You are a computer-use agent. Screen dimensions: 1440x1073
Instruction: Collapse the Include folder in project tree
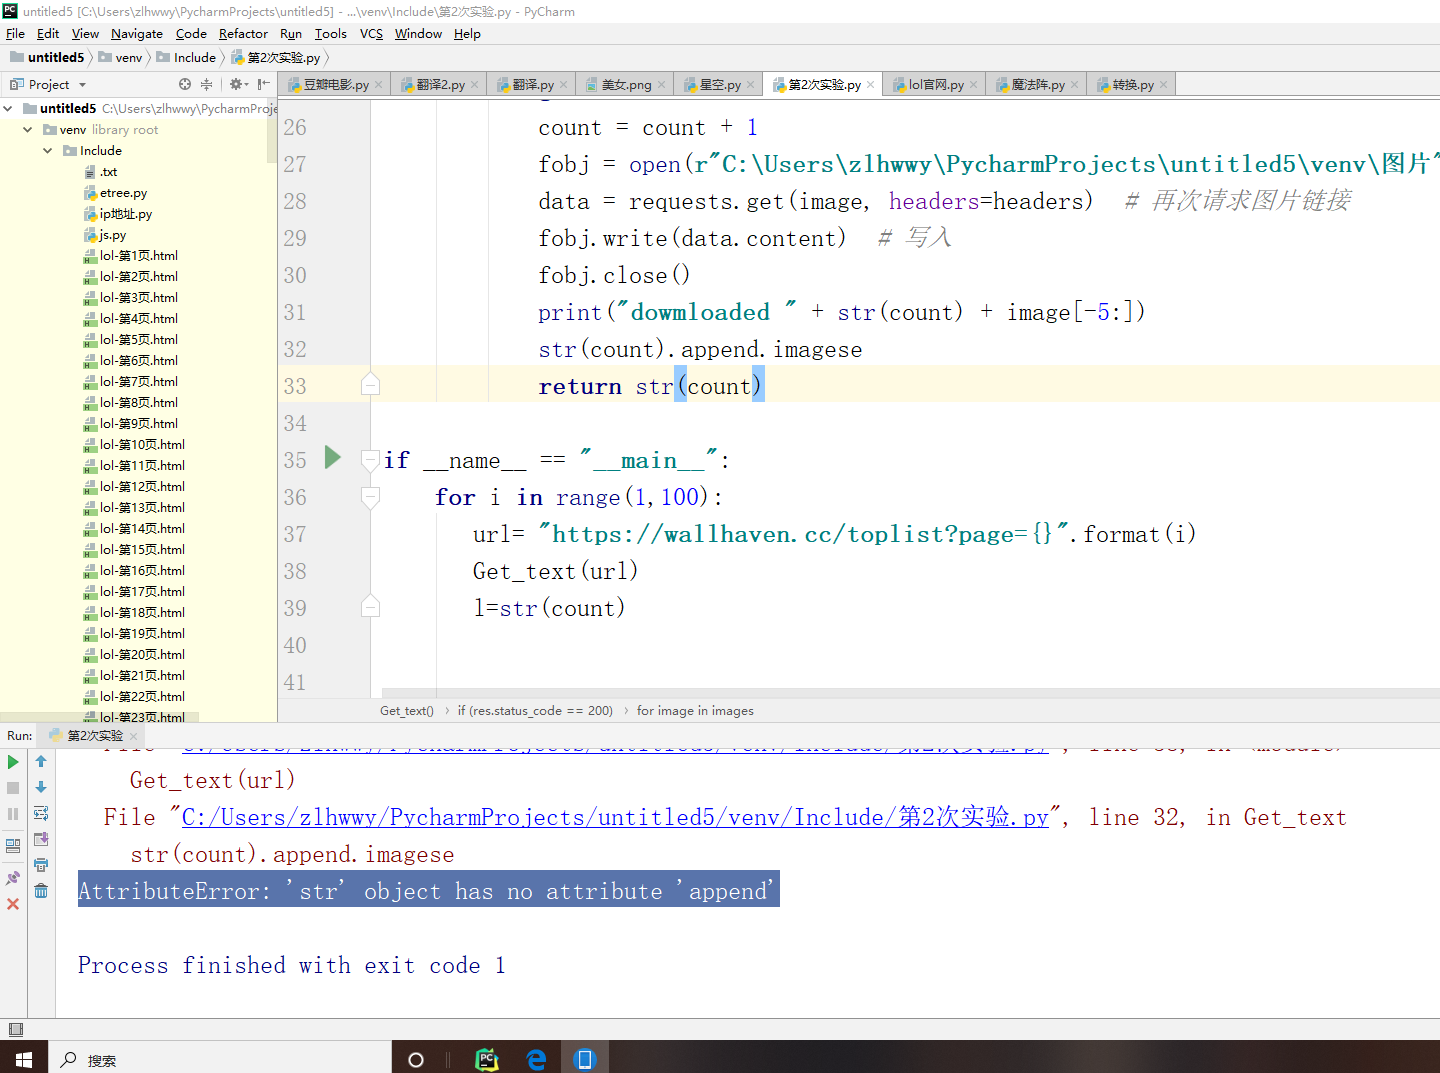coord(48,150)
